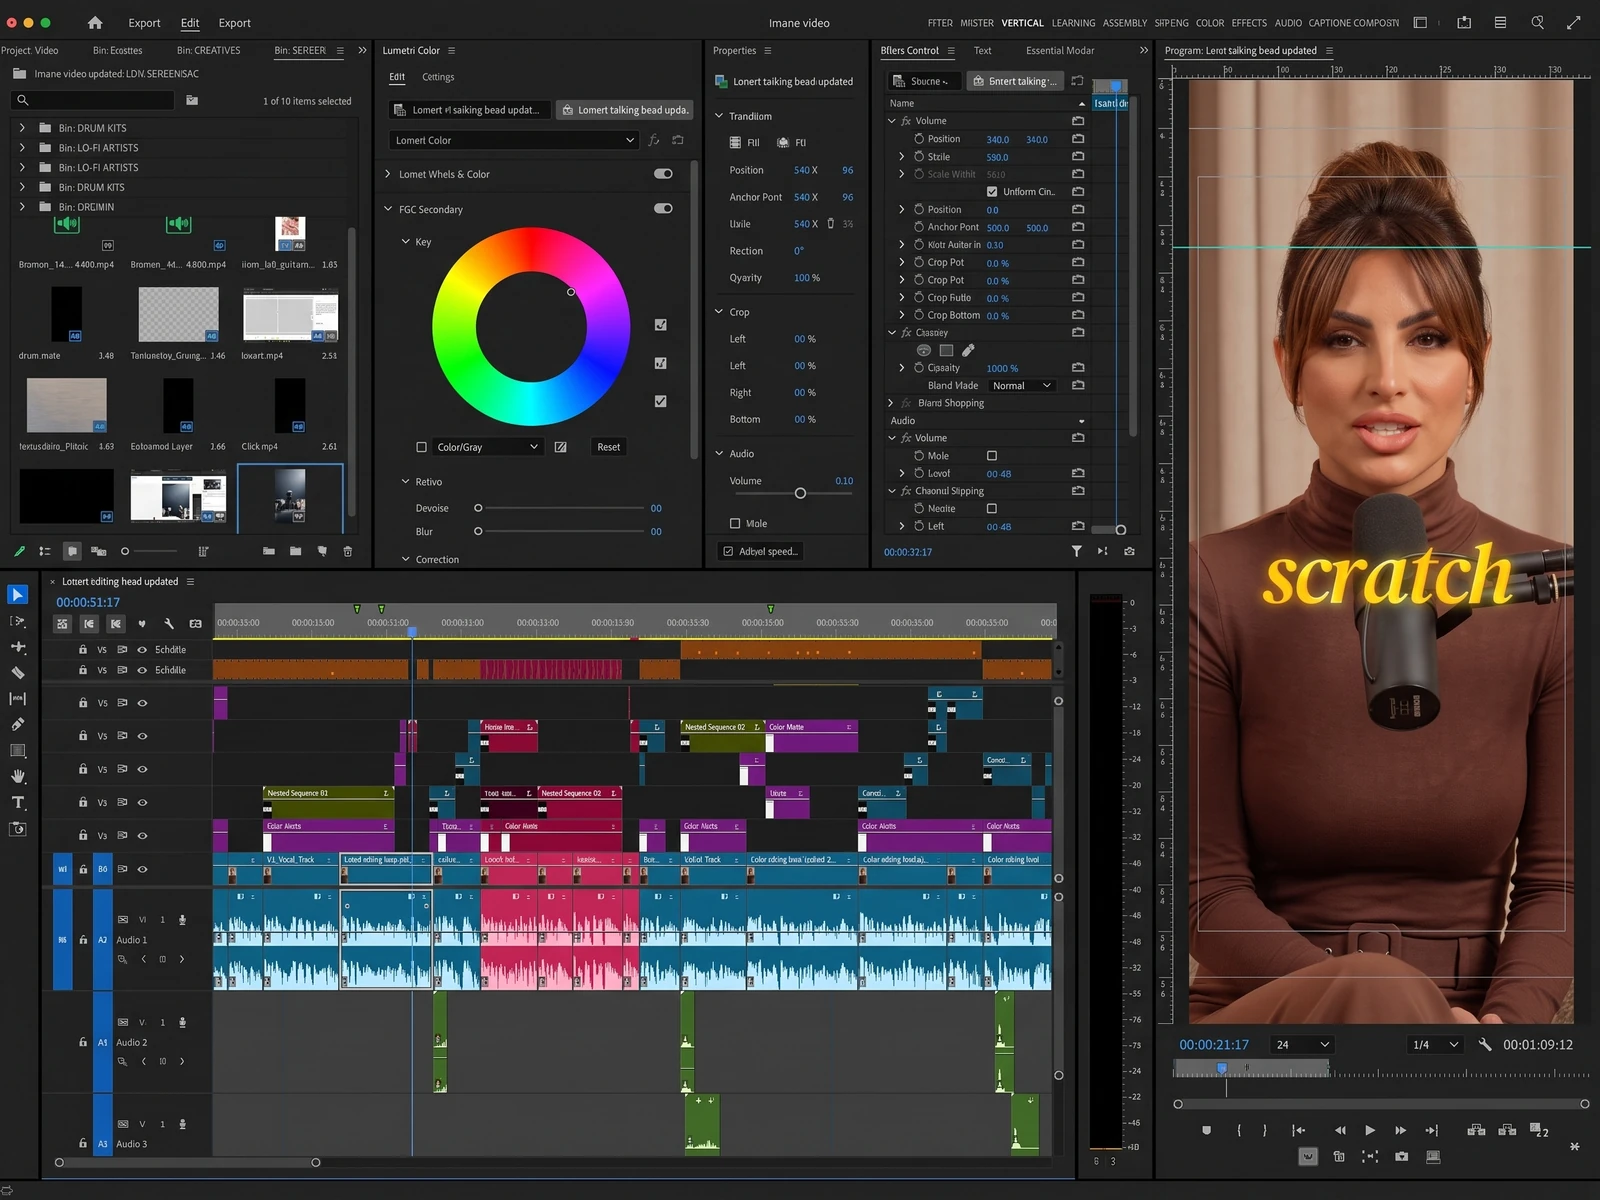Collapse the Crop section in Properties
The width and height of the screenshot is (1600, 1200).
pos(718,312)
